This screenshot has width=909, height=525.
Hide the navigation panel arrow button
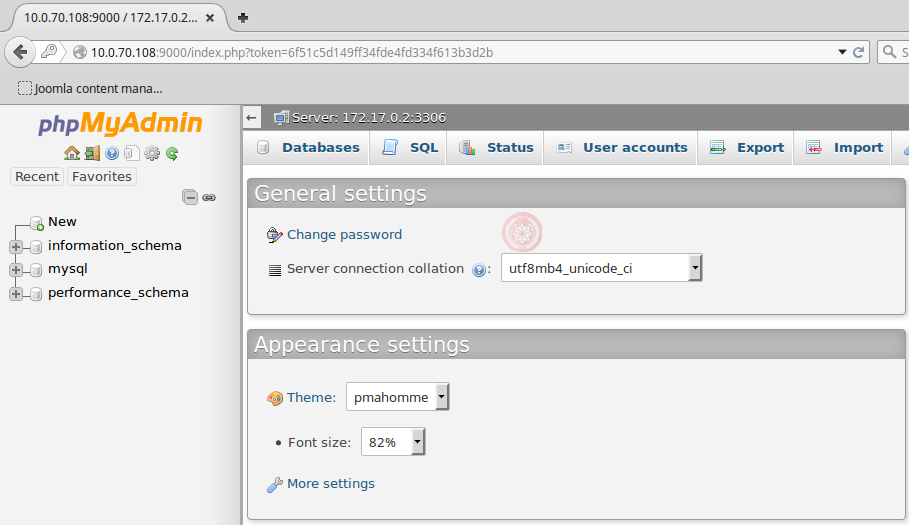tap(252, 118)
